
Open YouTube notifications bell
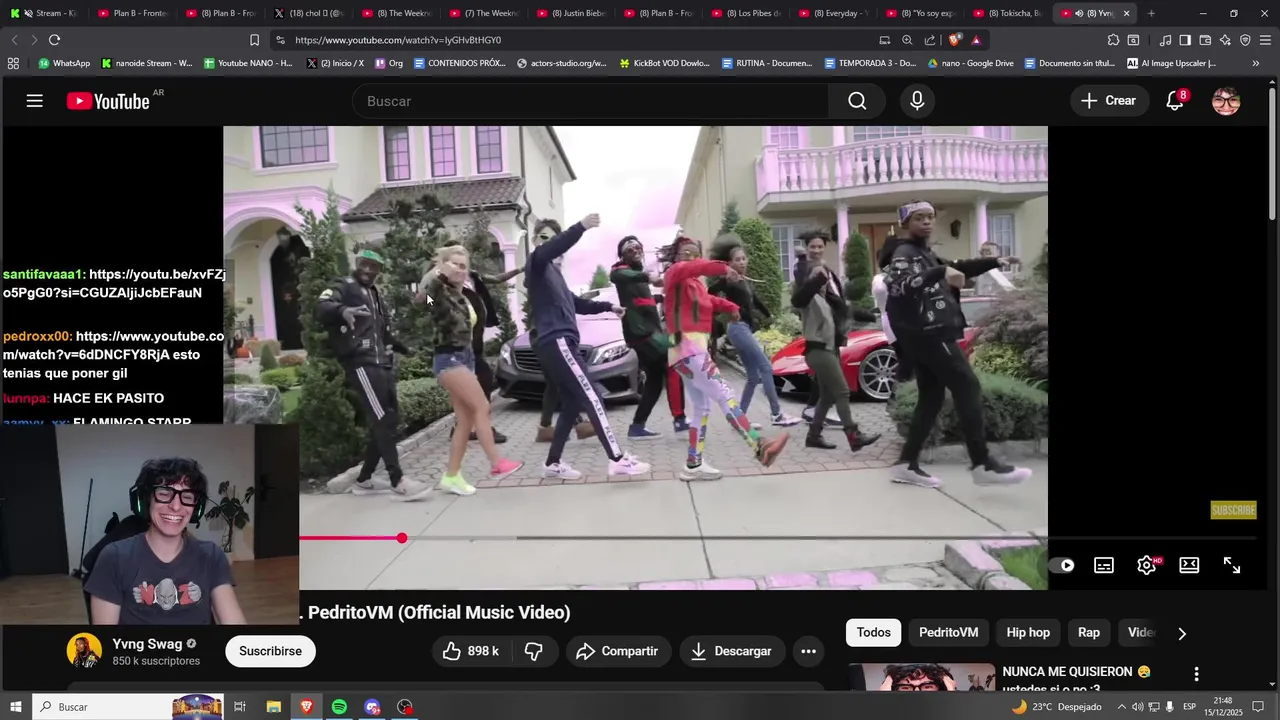point(1175,101)
